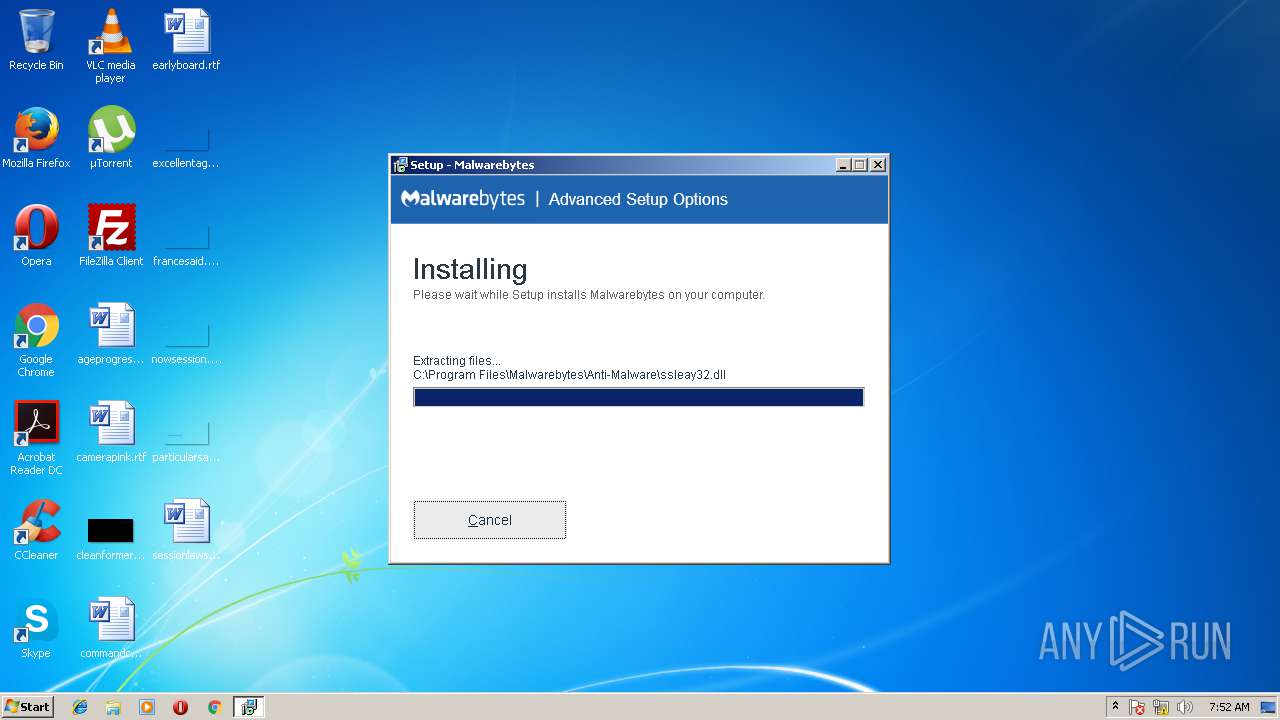Click the Advanced Setup Options header text
Screen dimensions: 1280x720
pos(638,199)
